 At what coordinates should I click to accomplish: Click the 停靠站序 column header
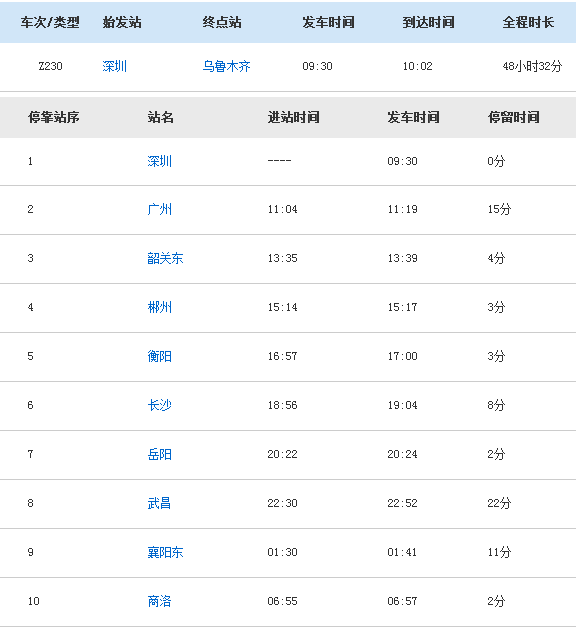[x=54, y=117]
